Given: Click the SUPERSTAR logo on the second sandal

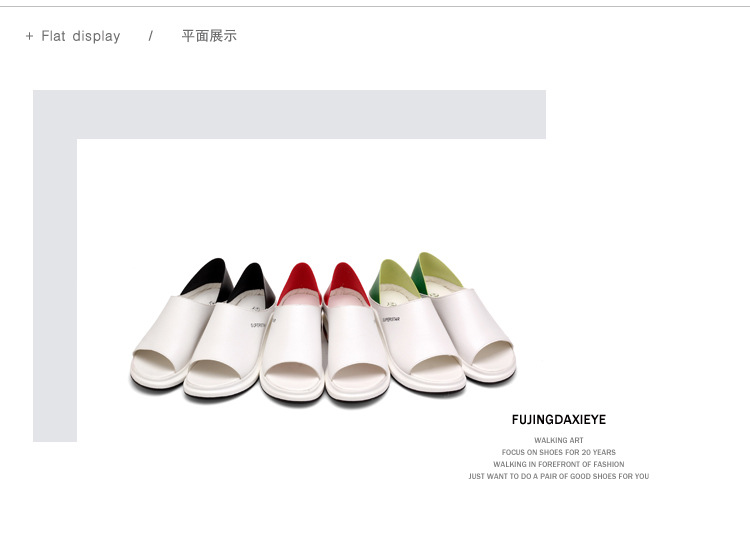Looking at the screenshot, I should point(263,323).
